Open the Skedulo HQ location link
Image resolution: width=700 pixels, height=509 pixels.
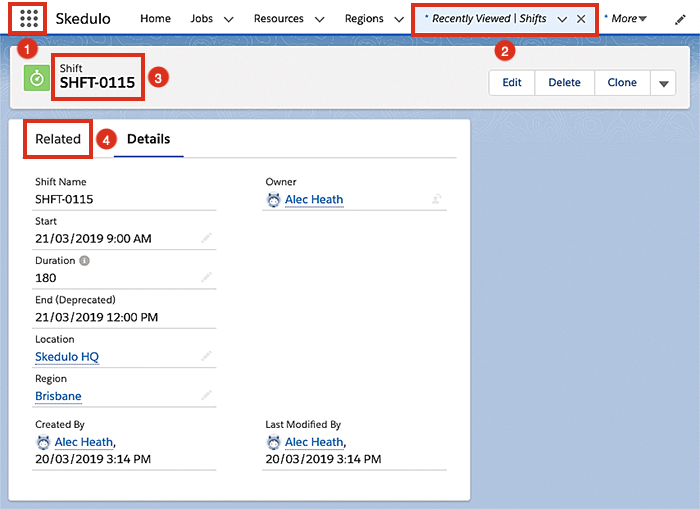point(67,357)
